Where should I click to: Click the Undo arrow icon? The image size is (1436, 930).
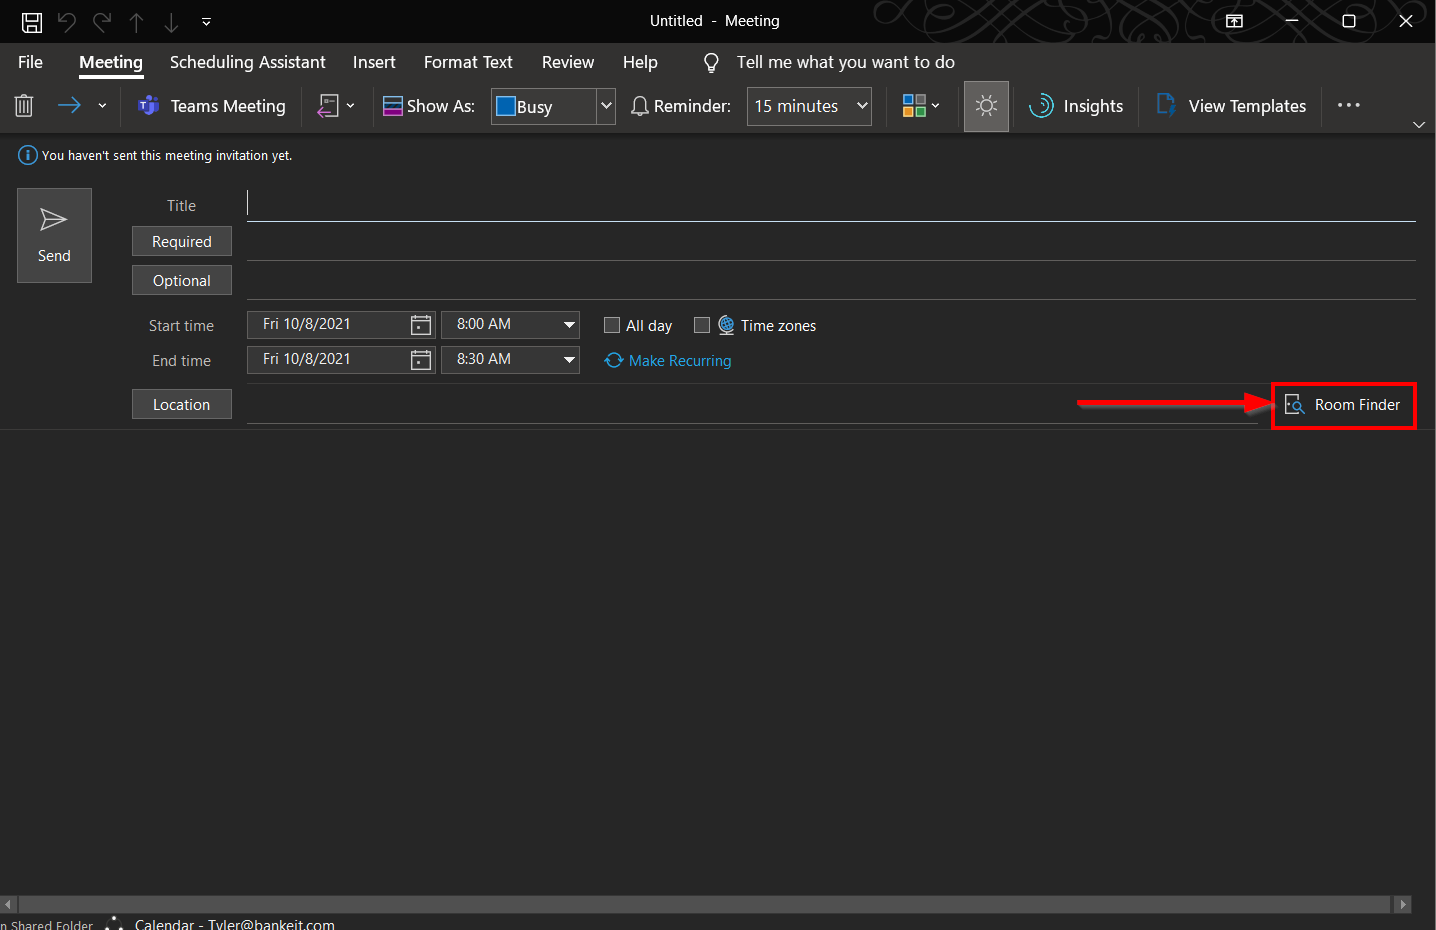pos(66,20)
